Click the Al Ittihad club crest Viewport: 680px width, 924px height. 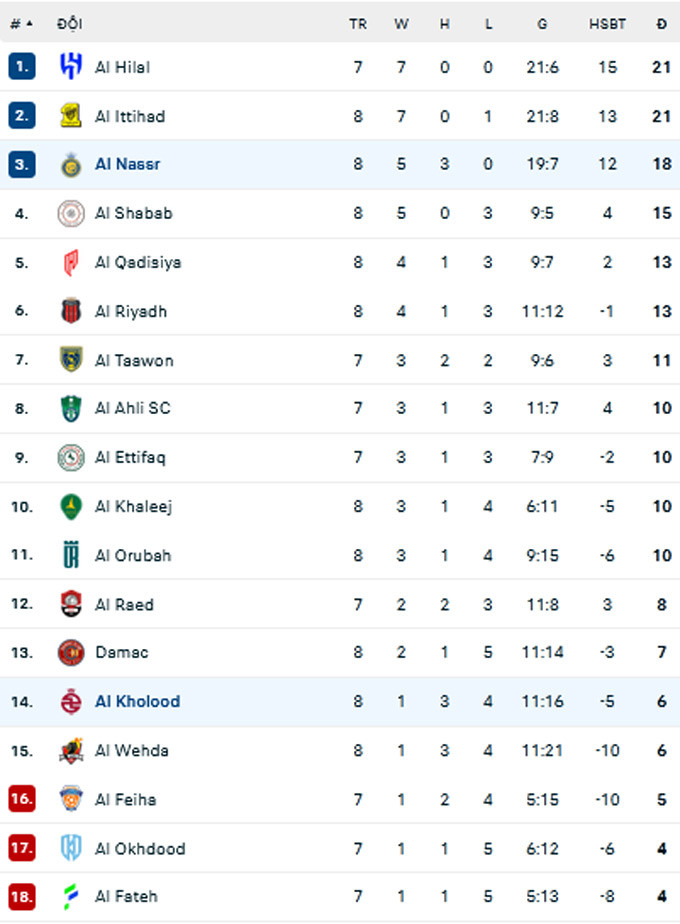click(x=70, y=116)
